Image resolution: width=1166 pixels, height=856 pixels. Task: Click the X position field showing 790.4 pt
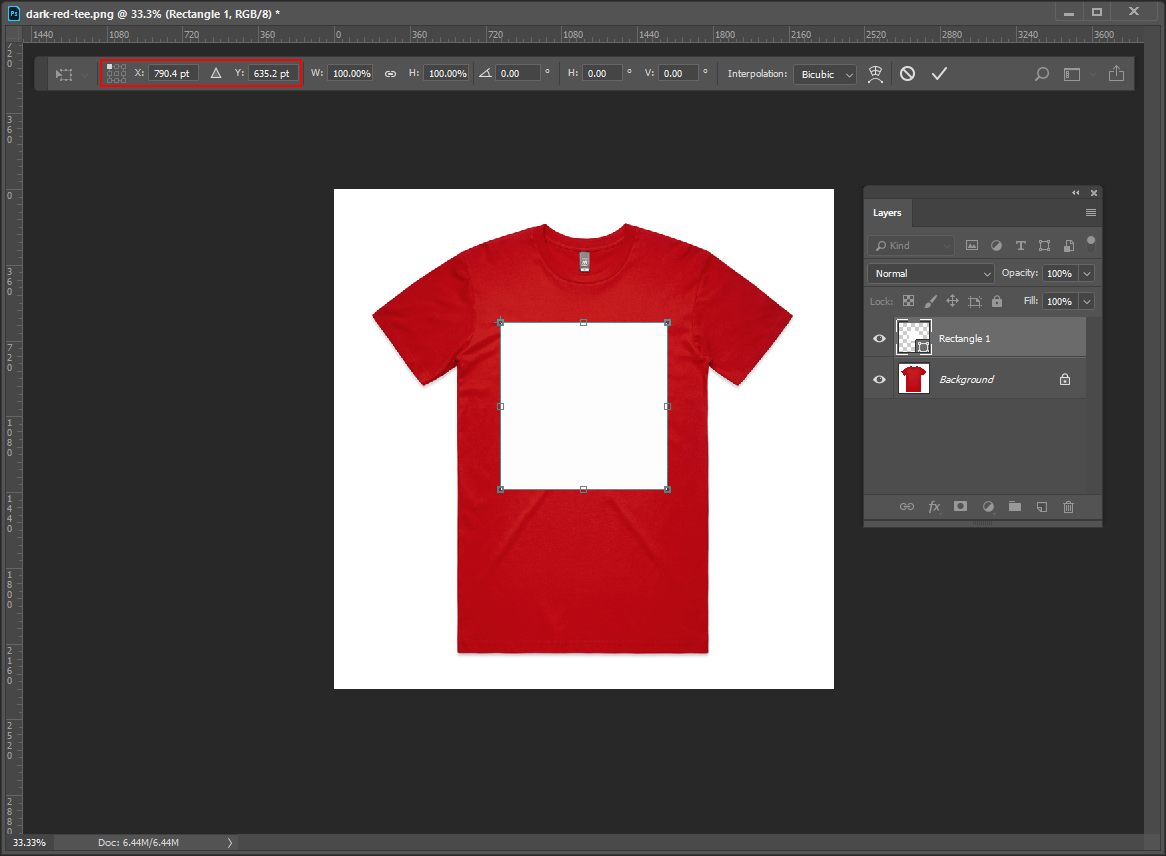click(x=173, y=73)
